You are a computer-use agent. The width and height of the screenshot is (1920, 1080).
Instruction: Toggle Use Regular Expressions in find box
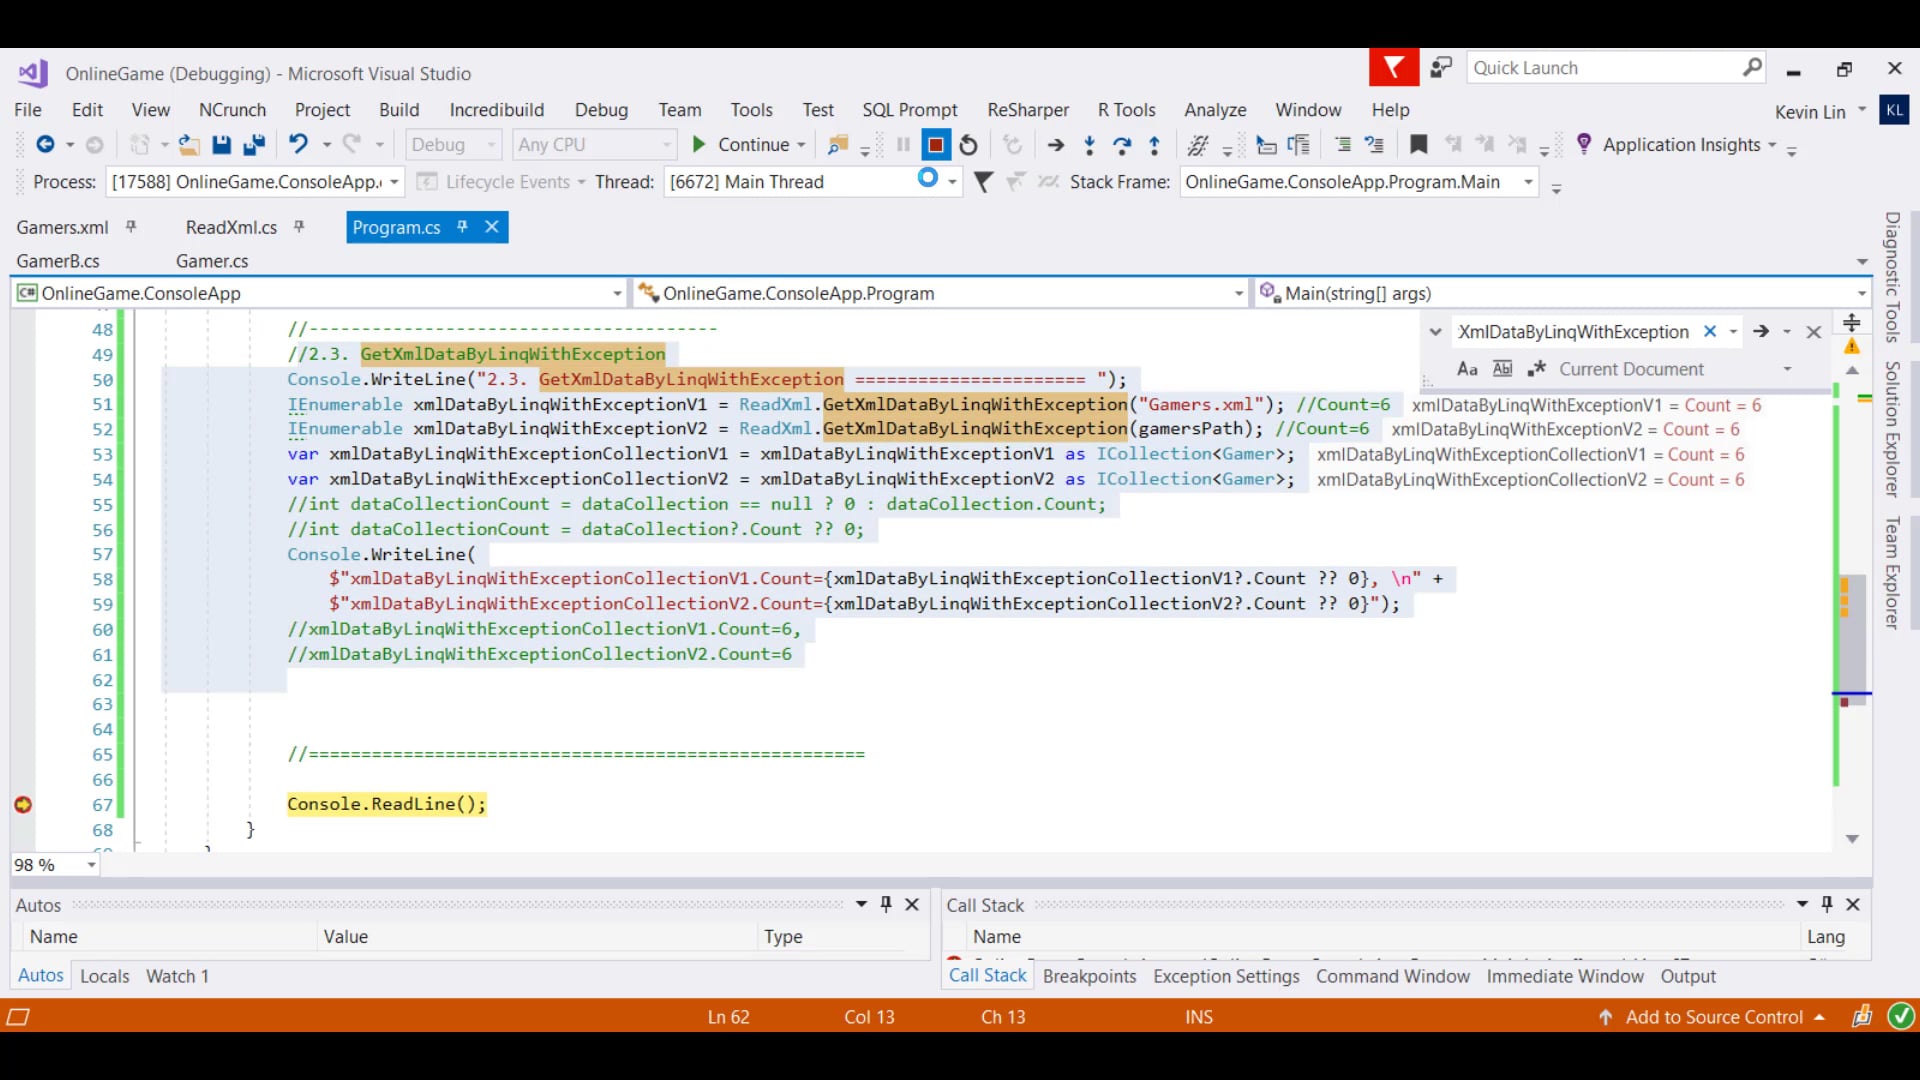click(x=1537, y=369)
